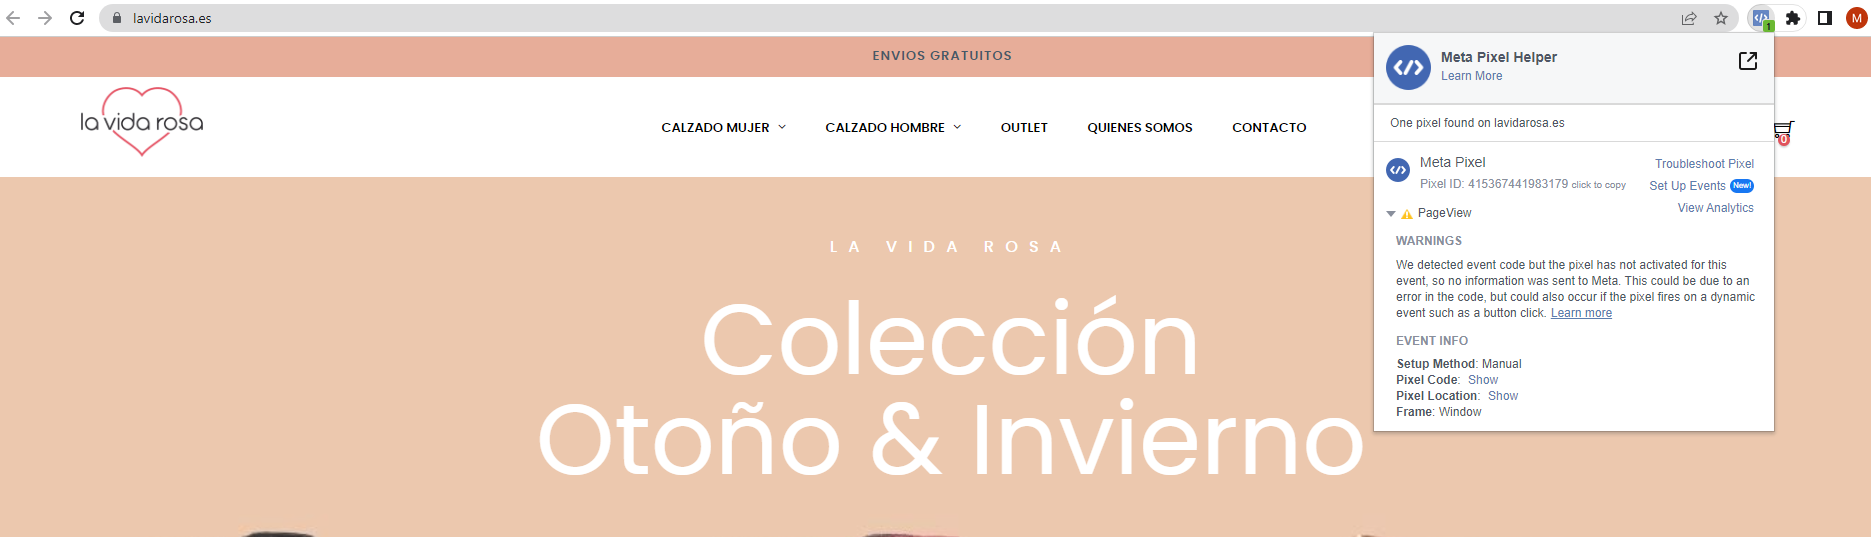This screenshot has height=537, width=1871.
Task: Open the shopping cart icon
Action: 1783,131
